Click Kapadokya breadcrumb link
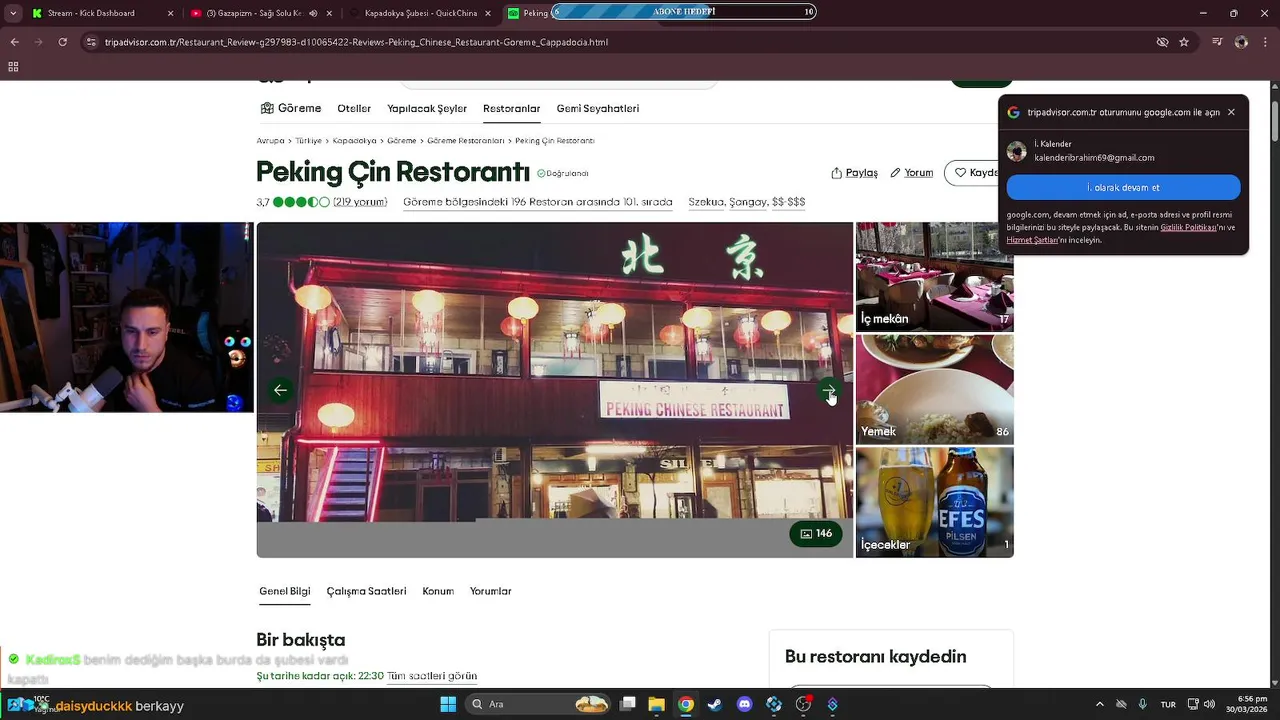 (354, 141)
